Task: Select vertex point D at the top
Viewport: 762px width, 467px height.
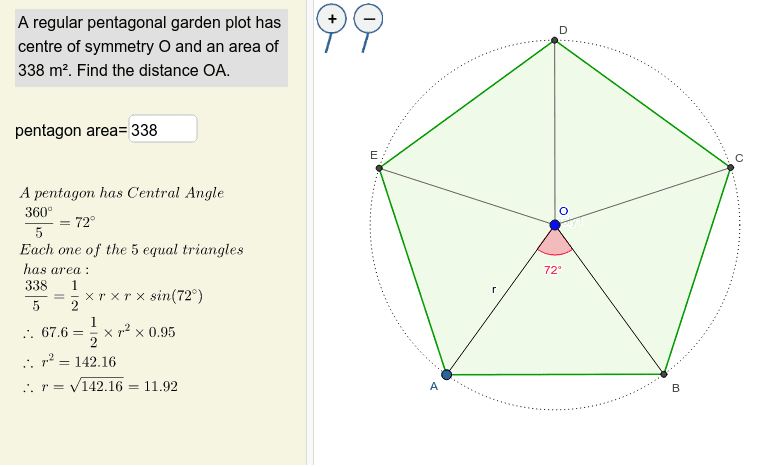Action: coord(554,40)
